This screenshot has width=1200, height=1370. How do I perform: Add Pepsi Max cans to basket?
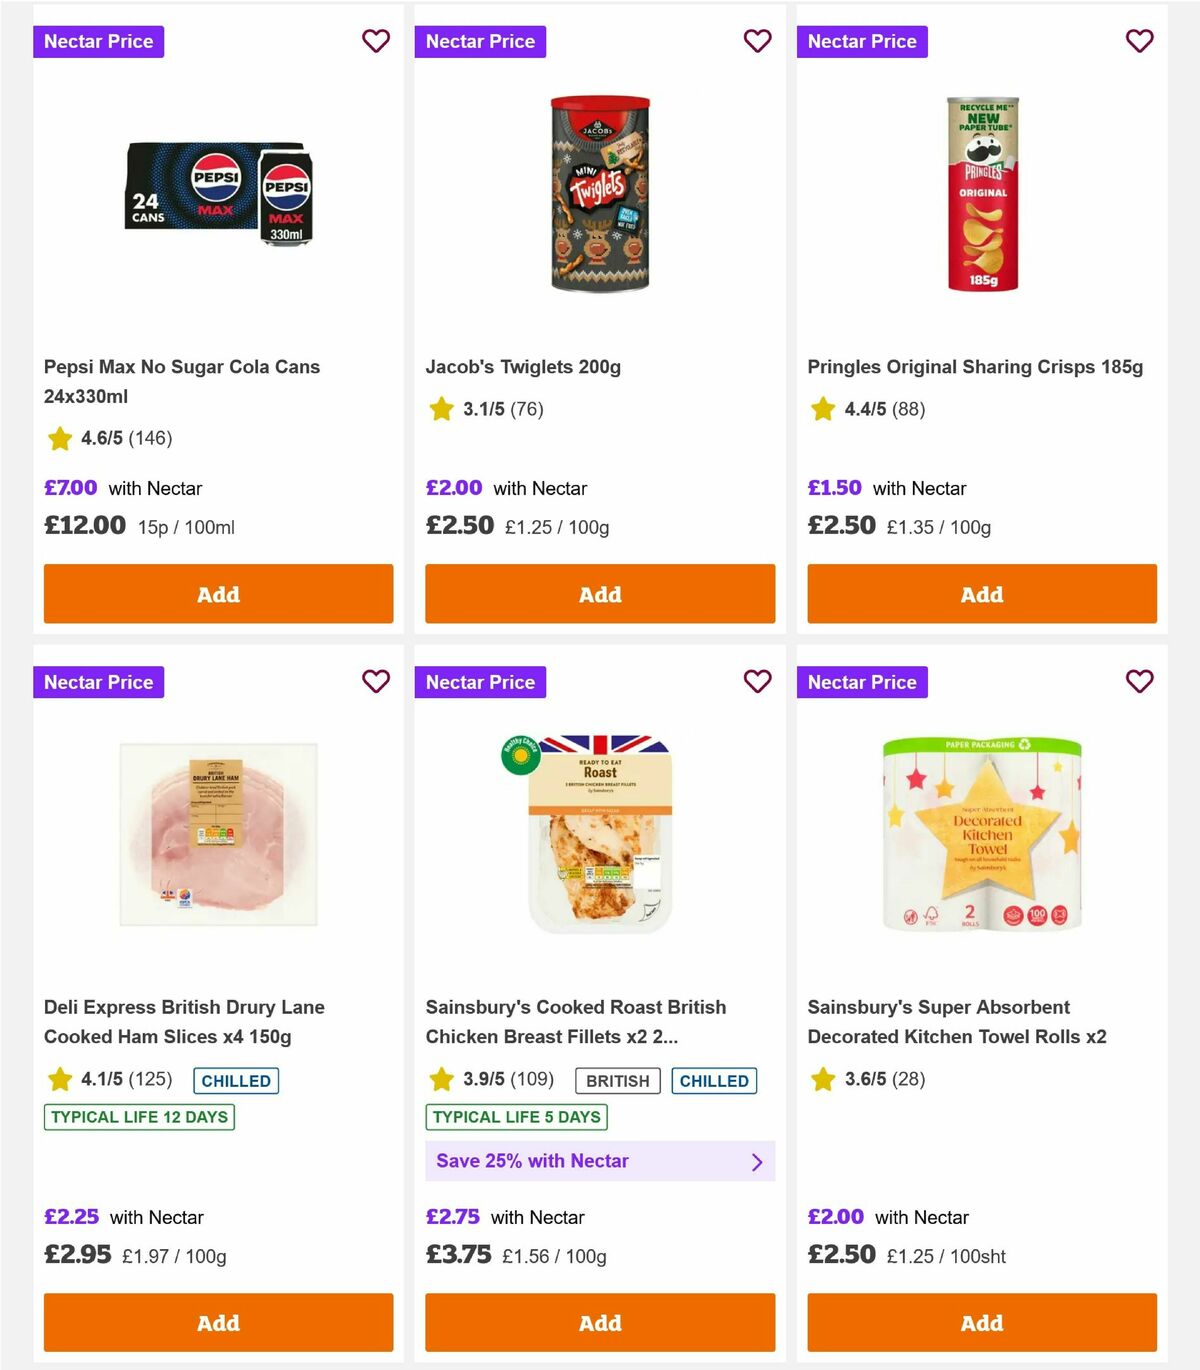[217, 593]
